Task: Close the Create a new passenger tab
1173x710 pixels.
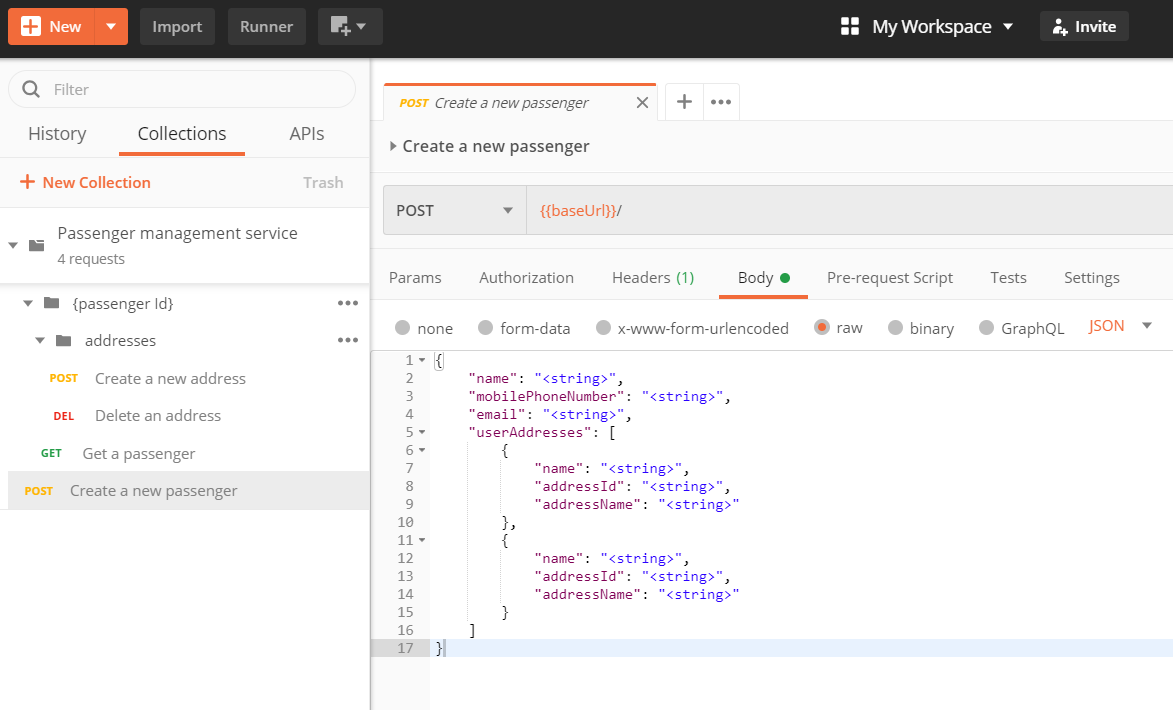Action: [642, 102]
